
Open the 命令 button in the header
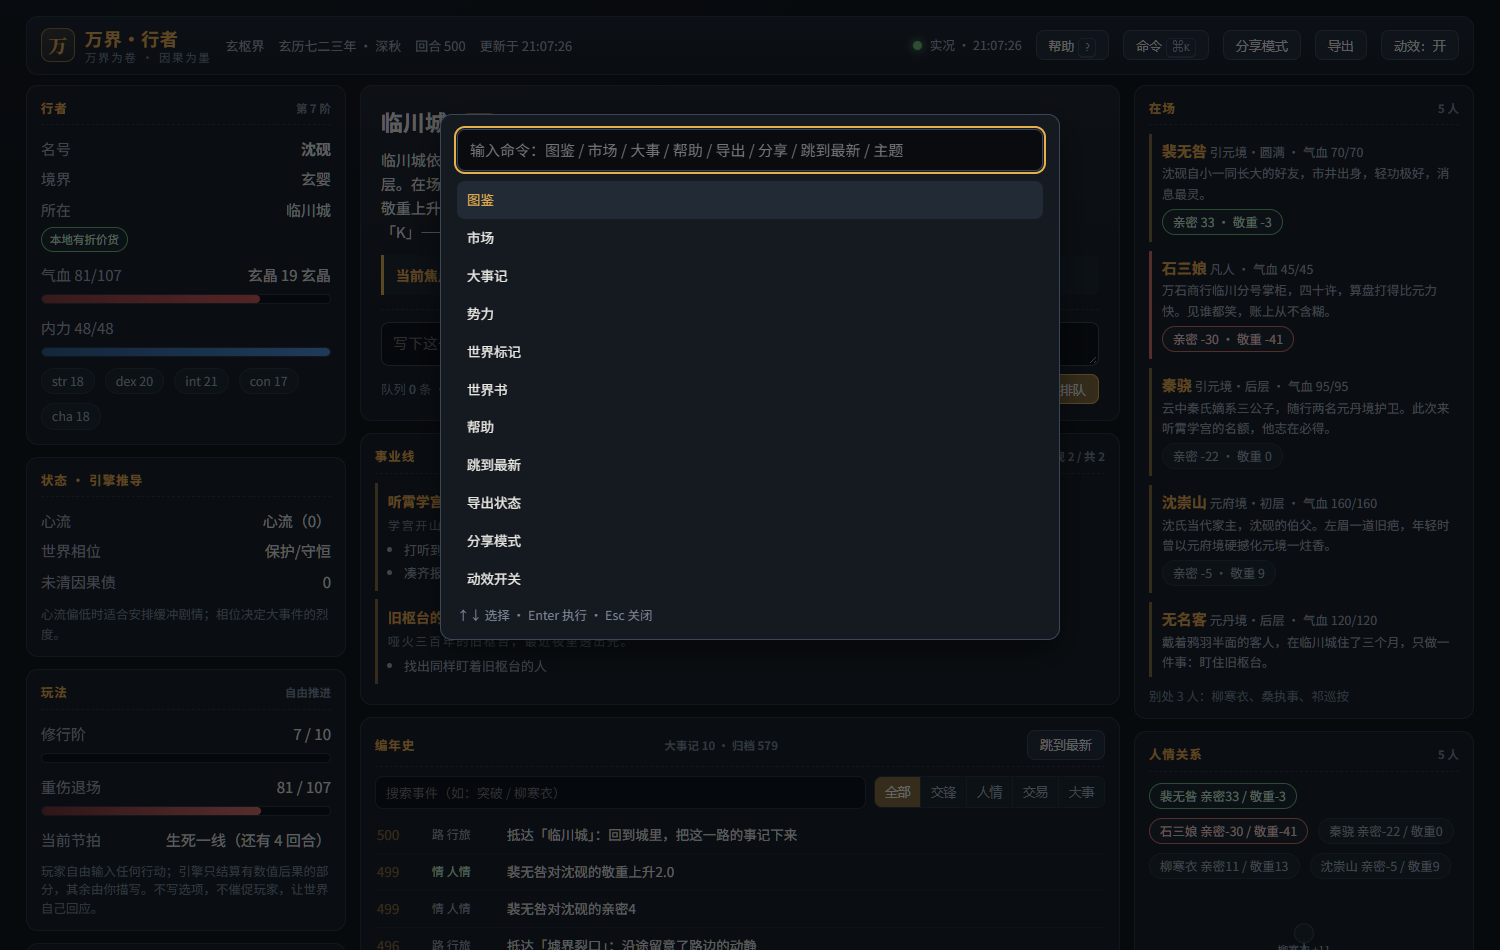1165,46
